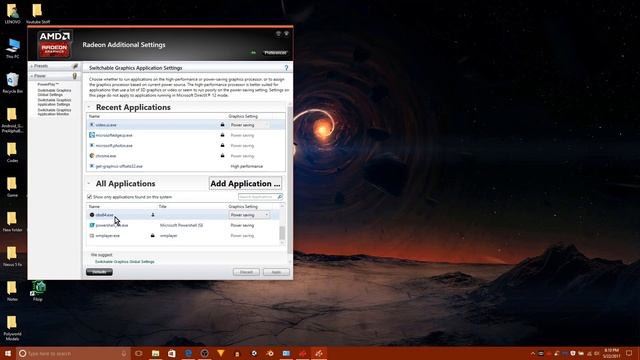Click the green back arrow in header

tap(253, 53)
